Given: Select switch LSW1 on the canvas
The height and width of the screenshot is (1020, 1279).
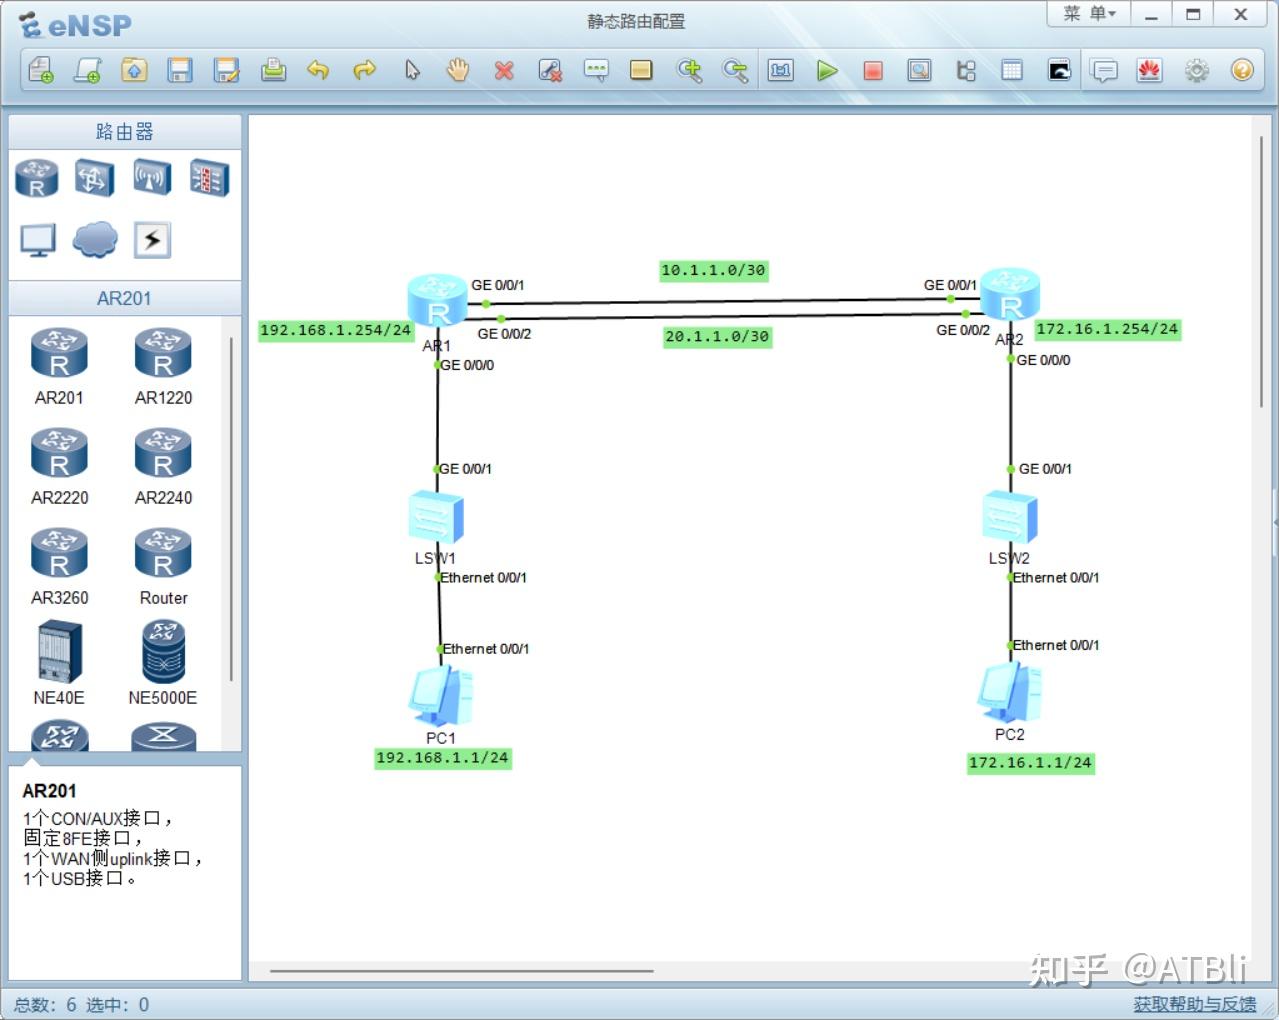Looking at the screenshot, I should (x=436, y=517).
